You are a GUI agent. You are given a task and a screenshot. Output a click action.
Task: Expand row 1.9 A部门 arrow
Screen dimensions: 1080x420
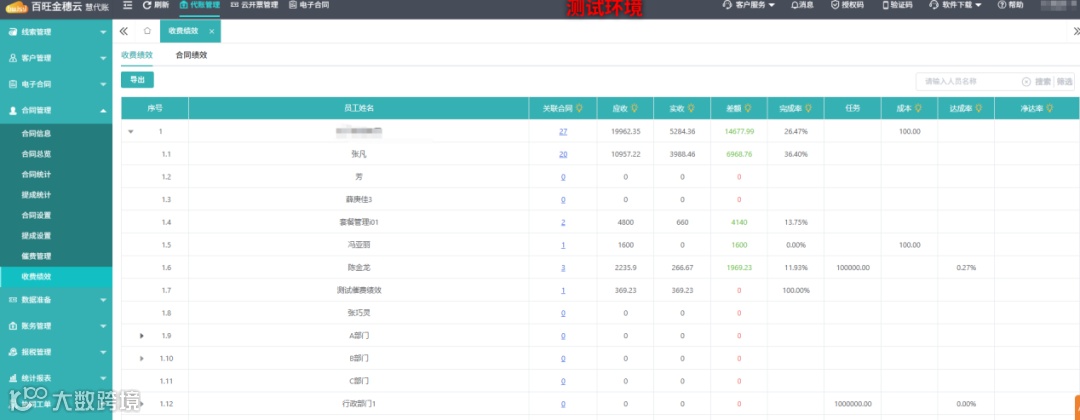click(142, 336)
